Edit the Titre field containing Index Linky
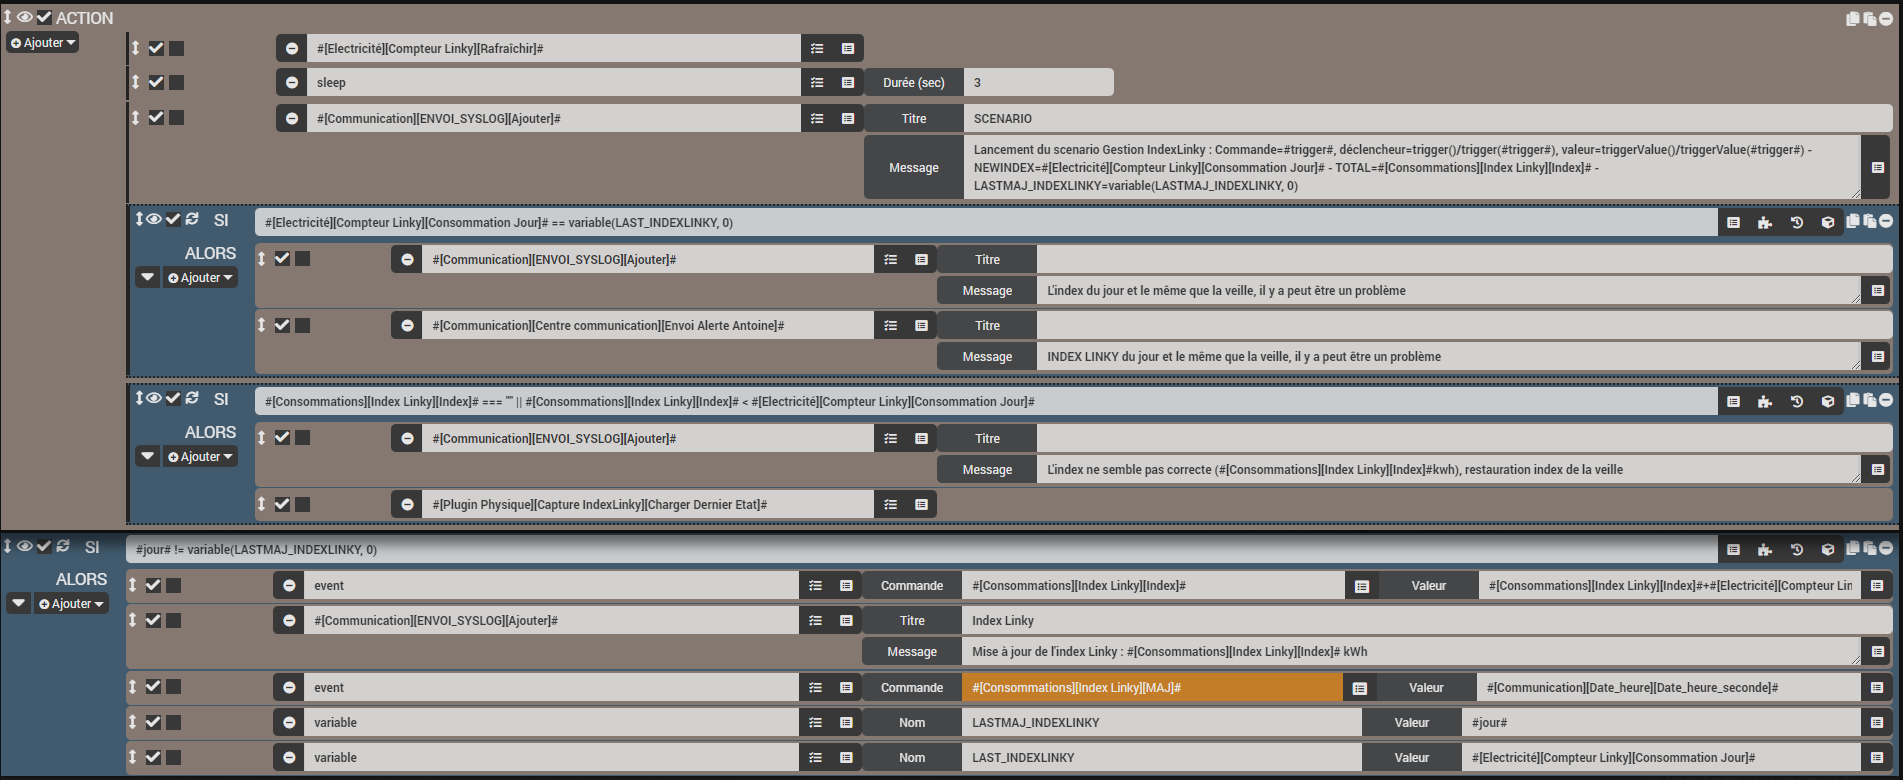Image resolution: width=1903 pixels, height=780 pixels. (1426, 620)
